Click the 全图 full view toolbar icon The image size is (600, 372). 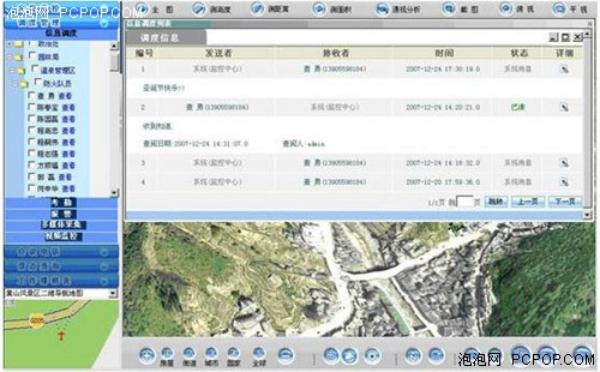142,8
